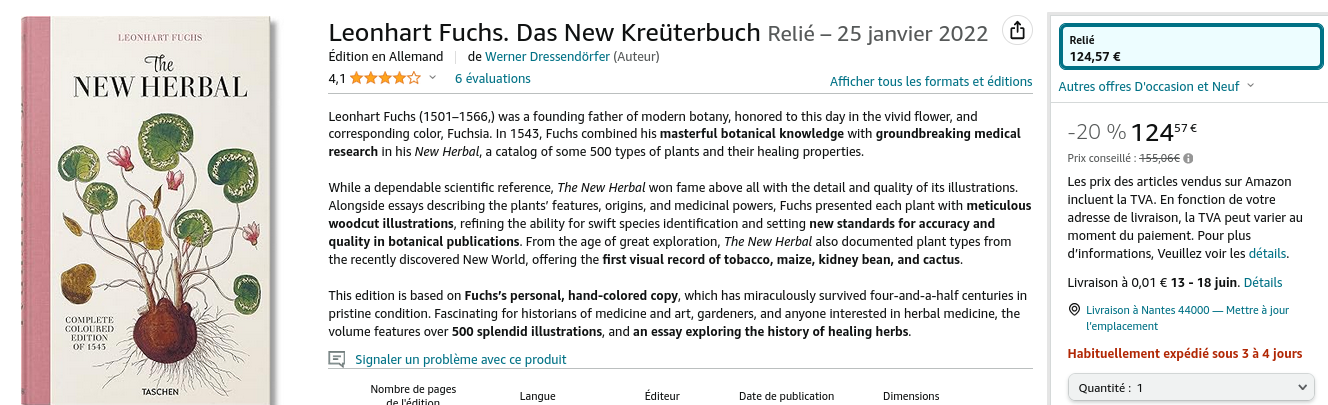Click the Langue detail heading
Image resolution: width=1328 pixels, height=405 pixels.
coord(537,396)
